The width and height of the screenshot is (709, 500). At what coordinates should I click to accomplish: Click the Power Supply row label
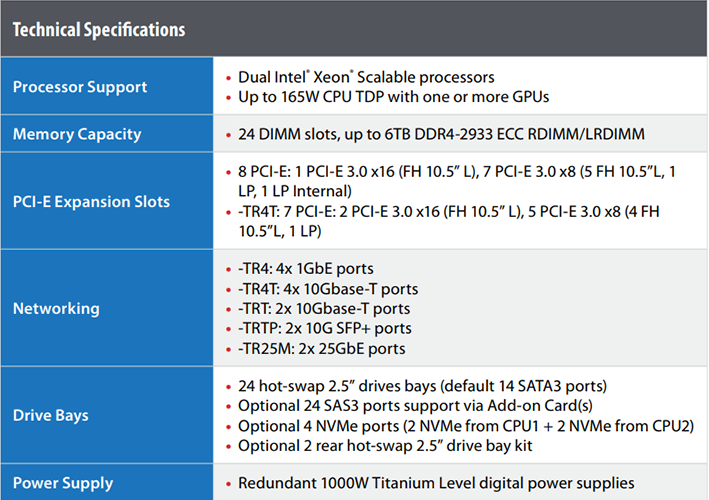[x=63, y=483]
